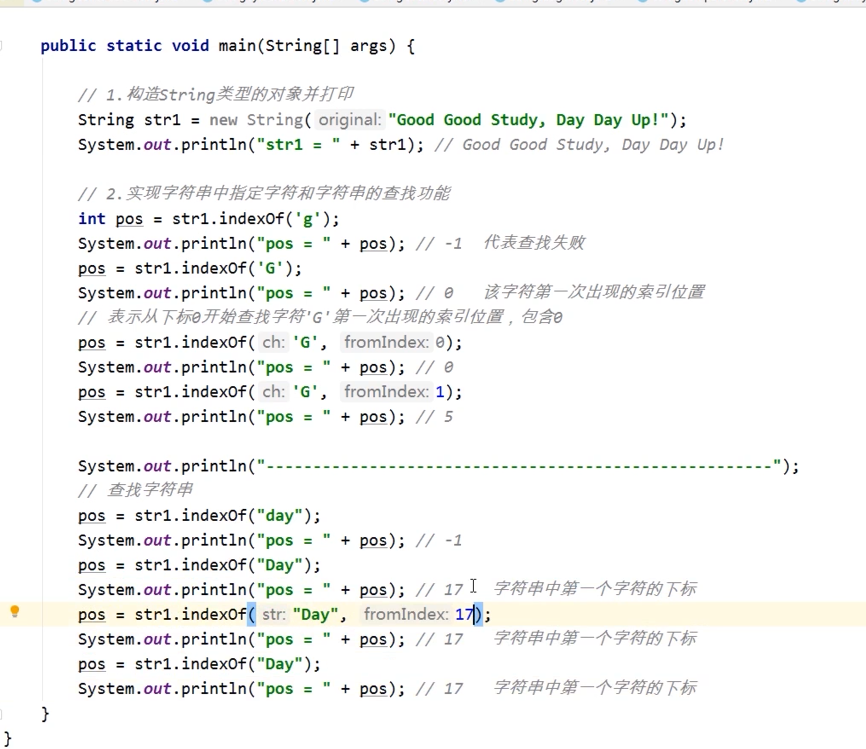Click the final closing brace of the class

pos(8,739)
